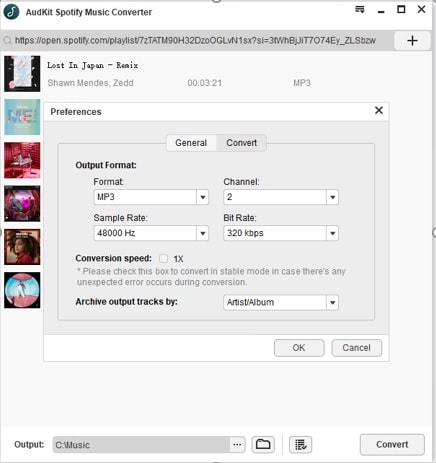This screenshot has height=463, width=436.
Task: Open the menu icon in title bar
Action: click(x=360, y=10)
